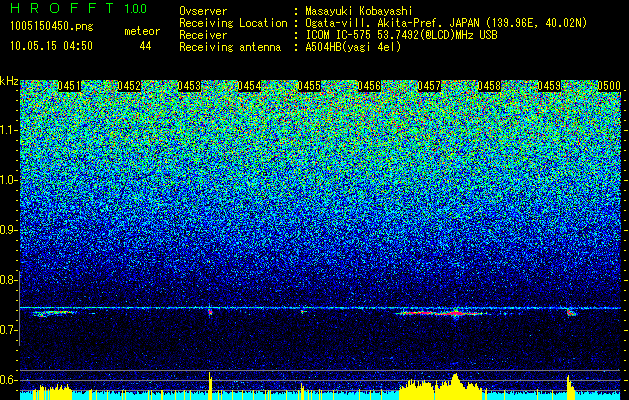Click the 0.8 frequency axis label
The image size is (629, 400).
pyautogui.click(x=8, y=280)
